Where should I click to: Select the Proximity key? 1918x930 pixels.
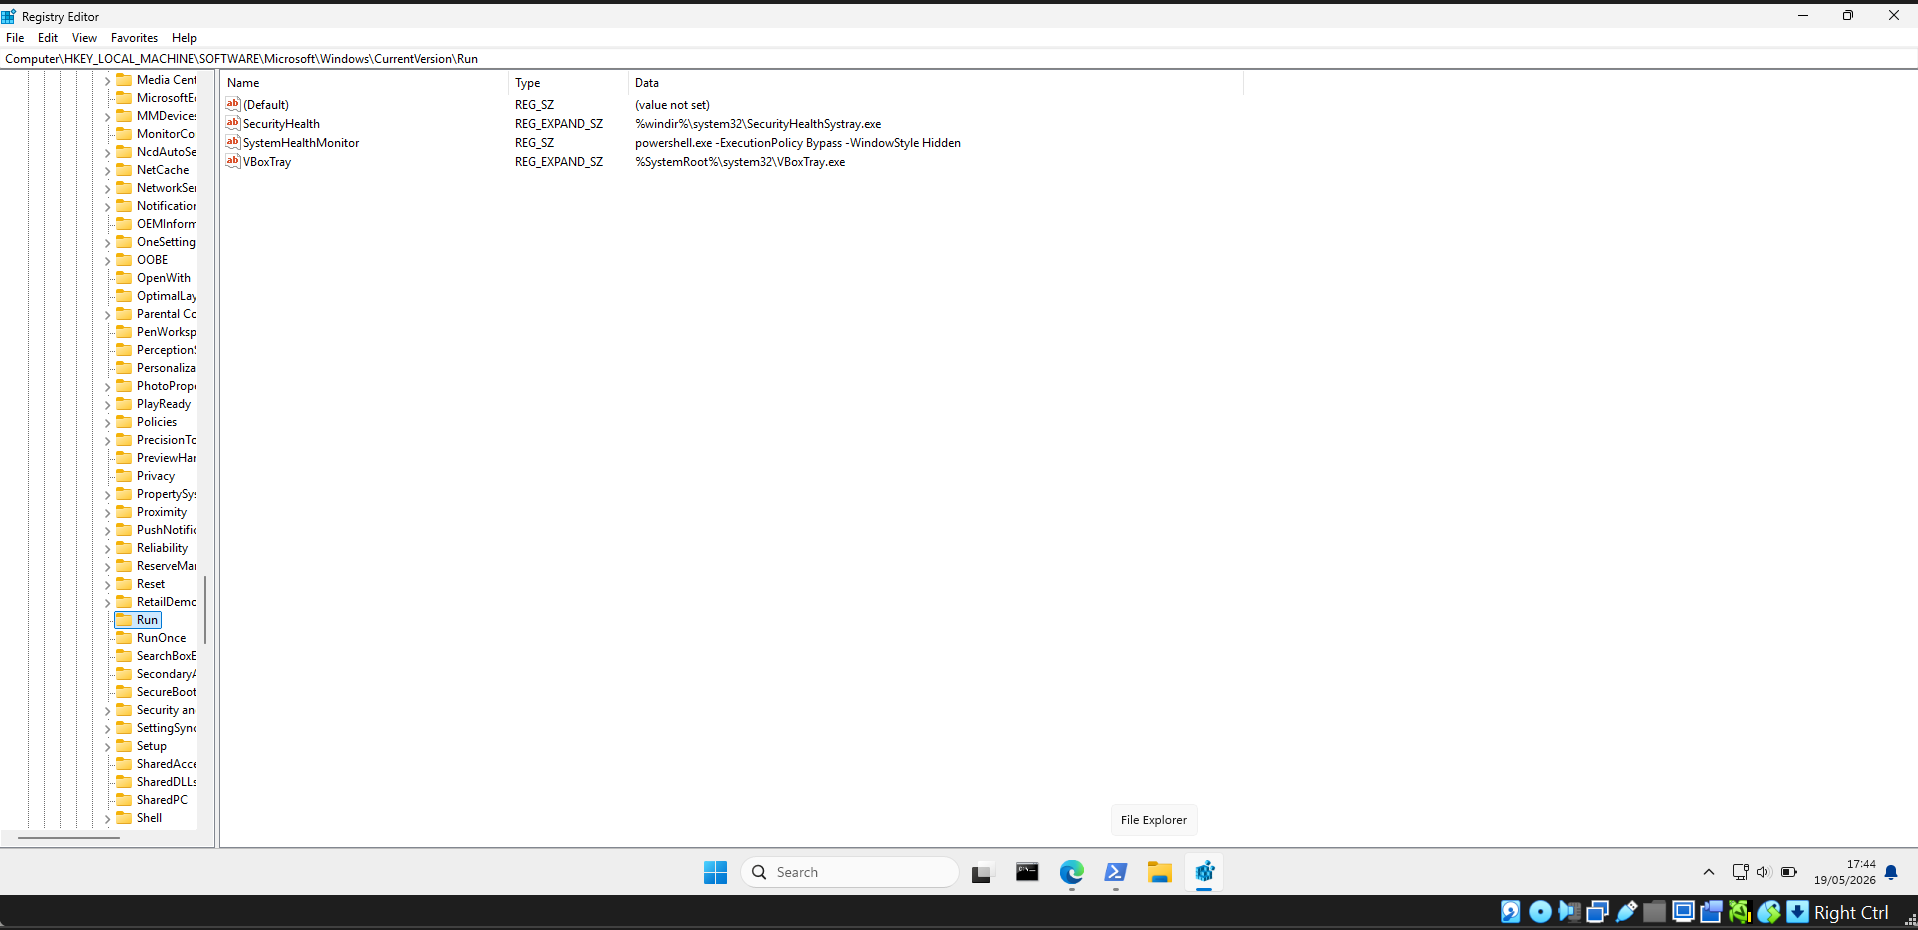click(161, 512)
